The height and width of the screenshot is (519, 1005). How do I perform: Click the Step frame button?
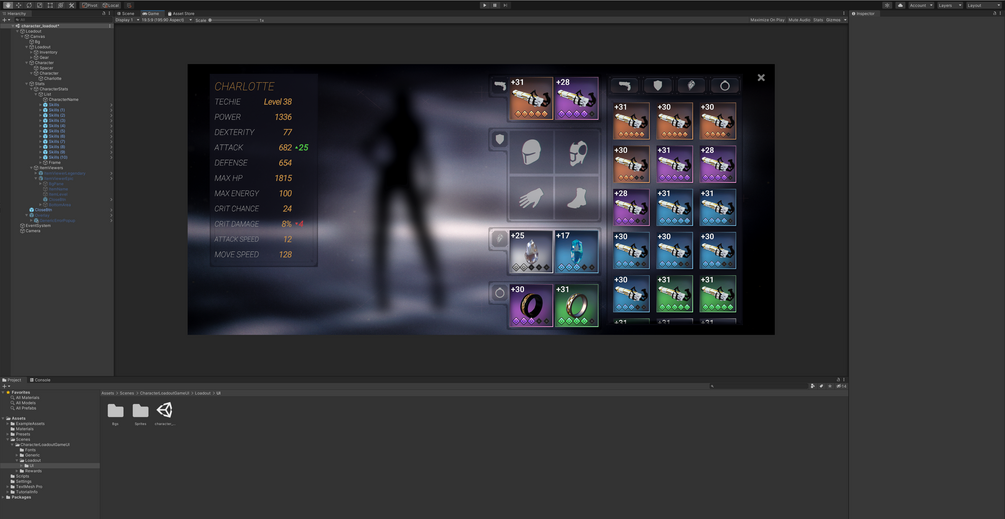(x=506, y=5)
